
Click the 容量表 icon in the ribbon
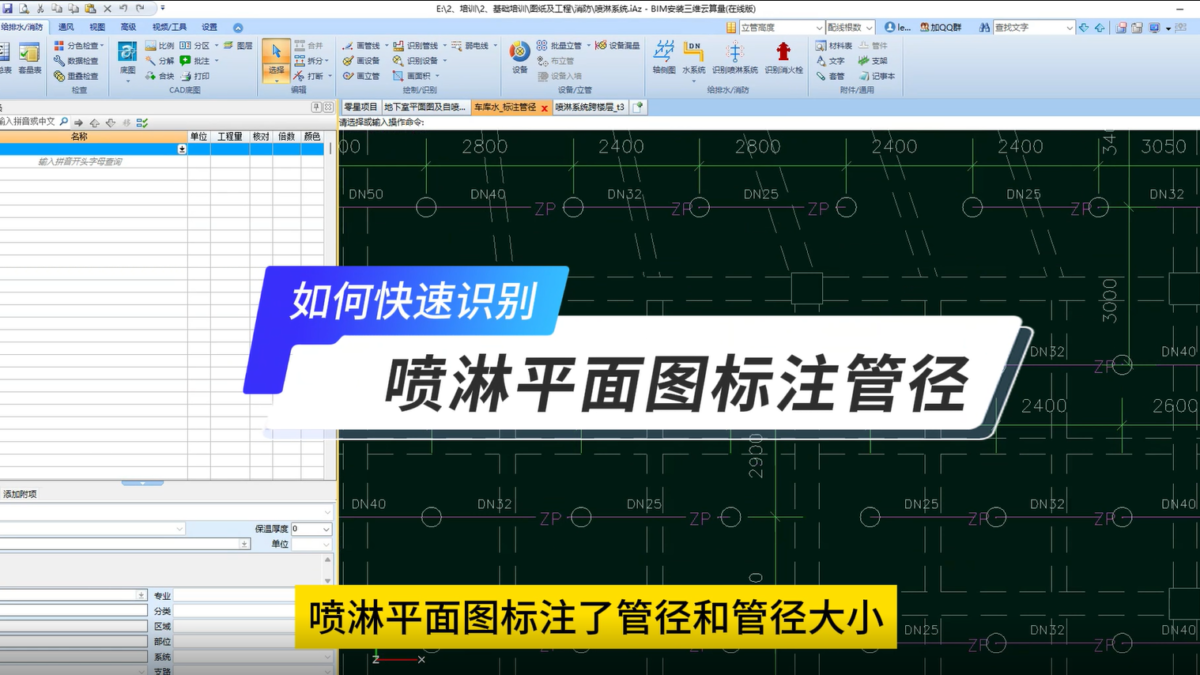pos(29,58)
